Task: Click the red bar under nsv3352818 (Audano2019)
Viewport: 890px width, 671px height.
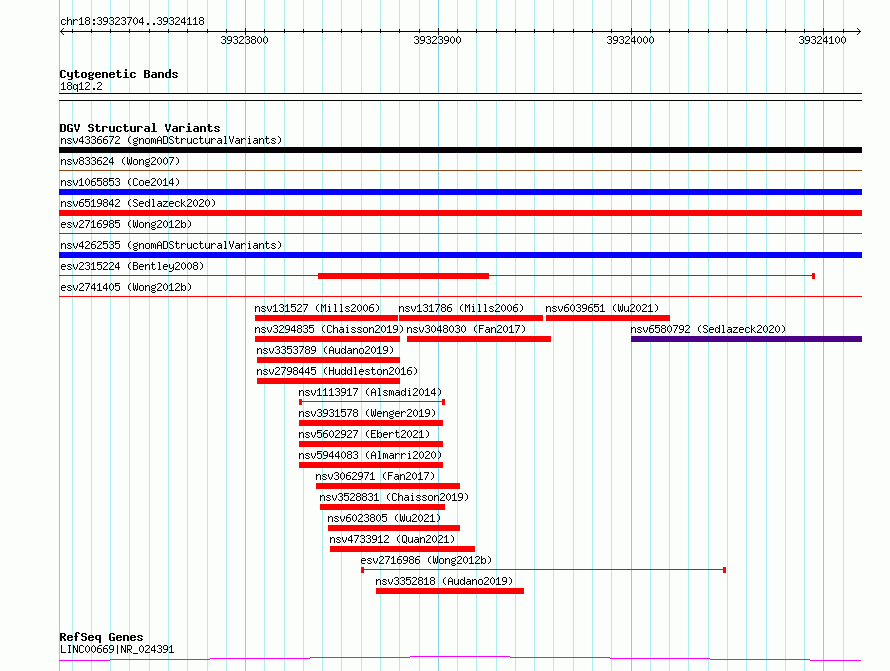Action: tap(450, 591)
